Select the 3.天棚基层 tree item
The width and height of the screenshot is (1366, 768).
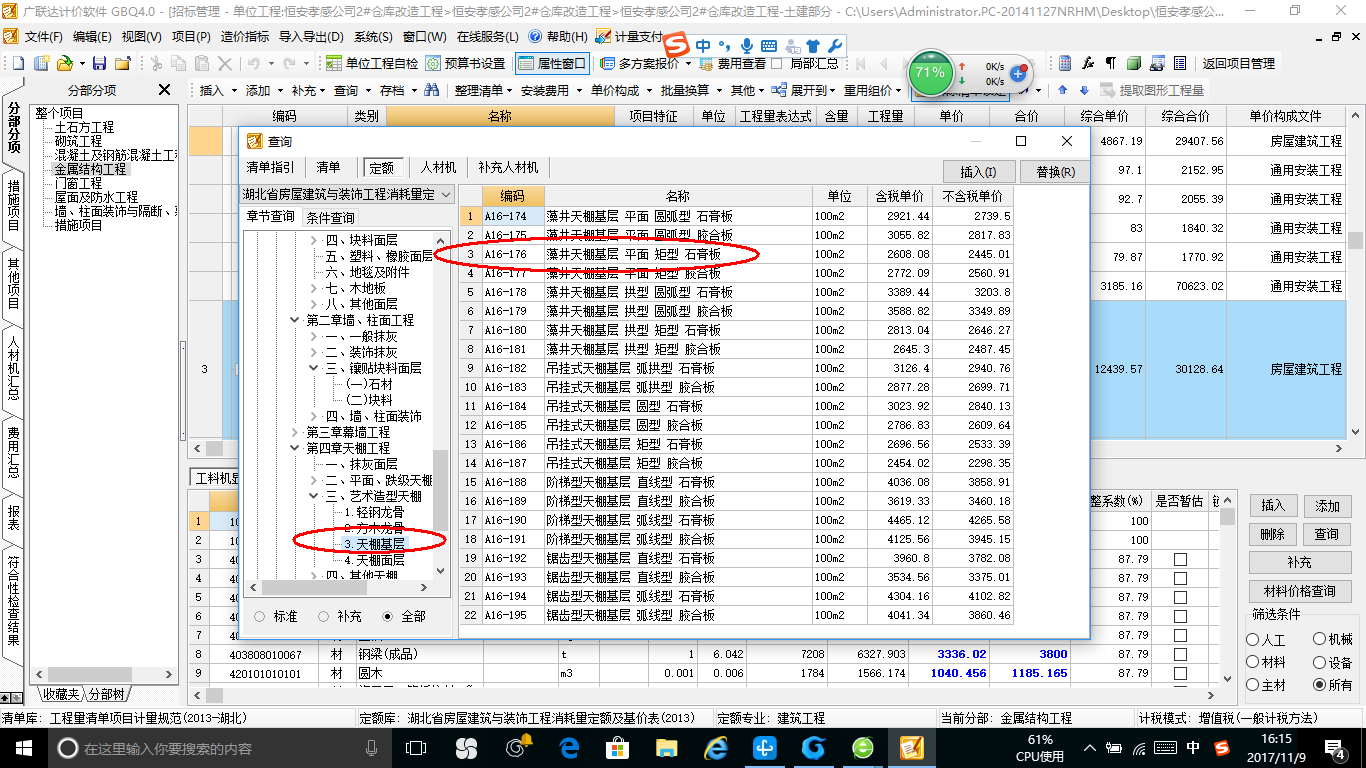(374, 544)
